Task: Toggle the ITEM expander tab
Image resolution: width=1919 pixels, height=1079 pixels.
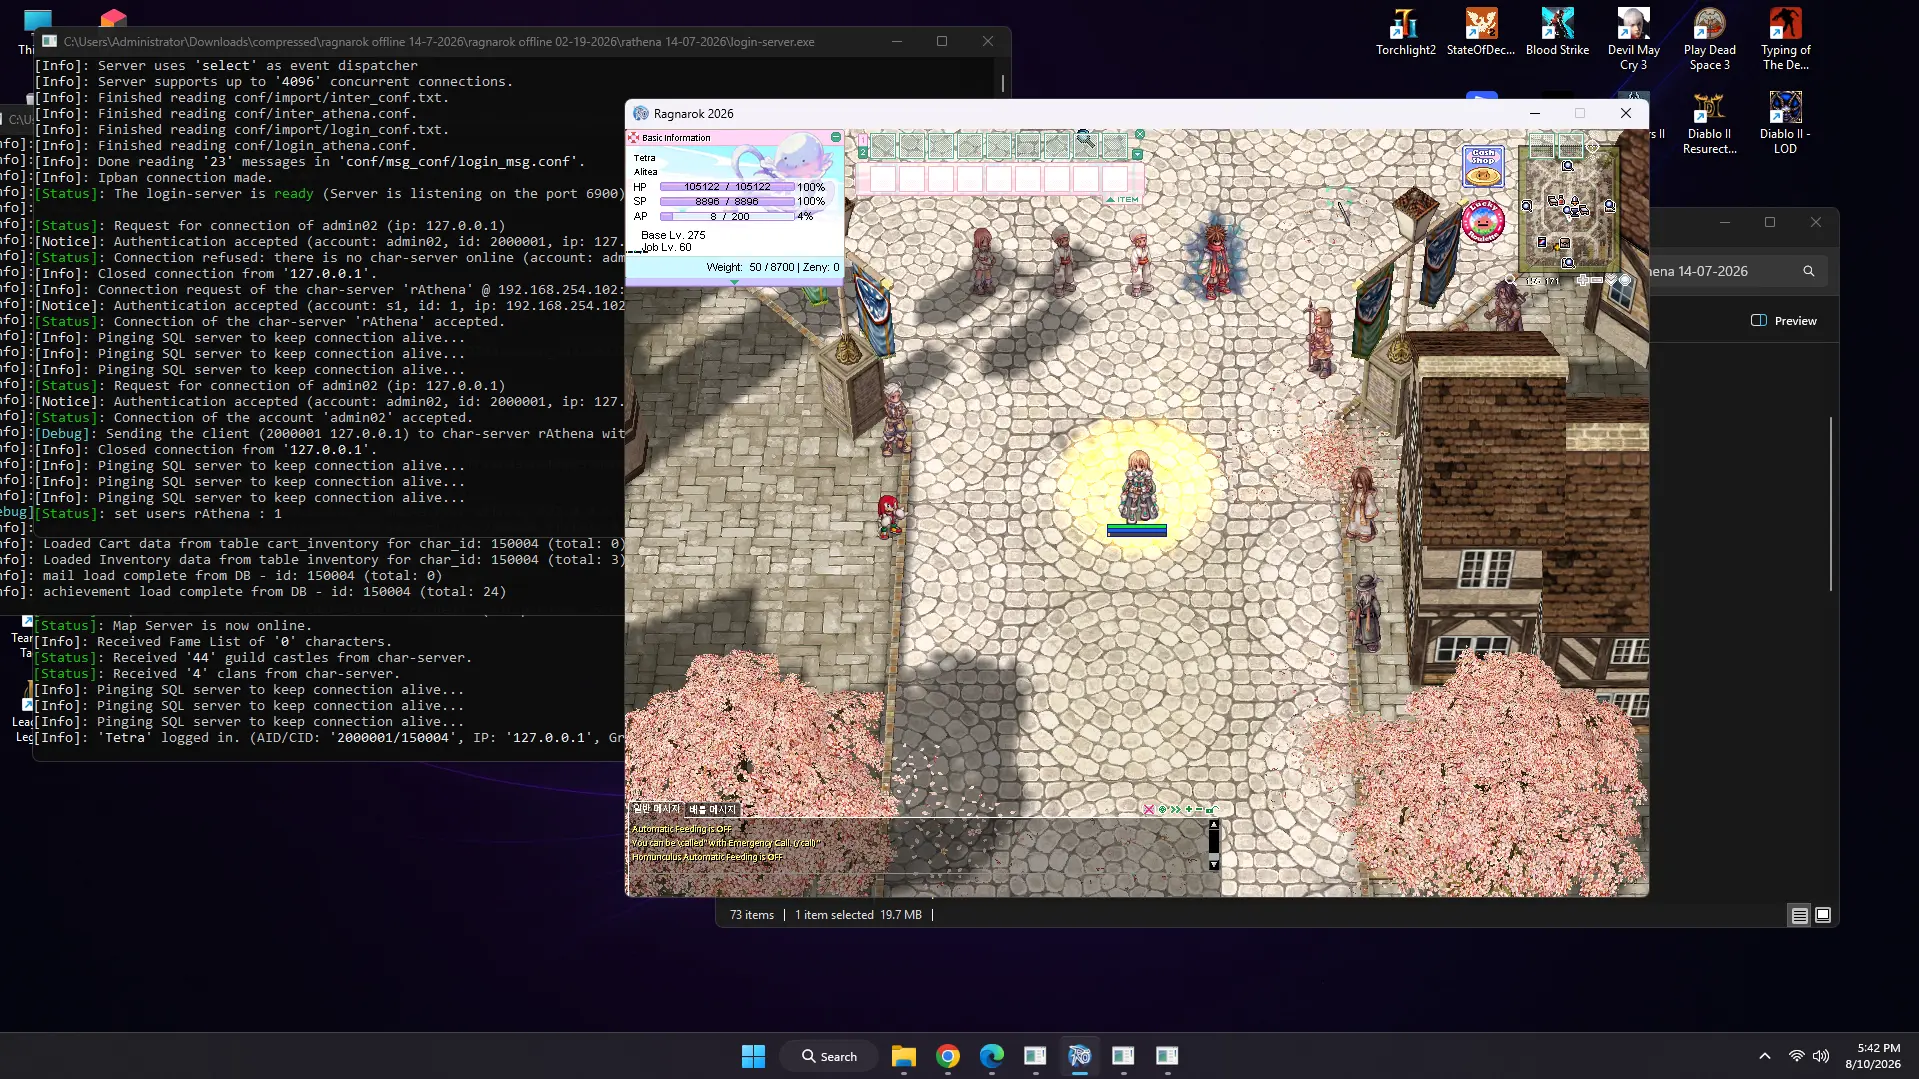Action: pyautogui.click(x=1122, y=200)
